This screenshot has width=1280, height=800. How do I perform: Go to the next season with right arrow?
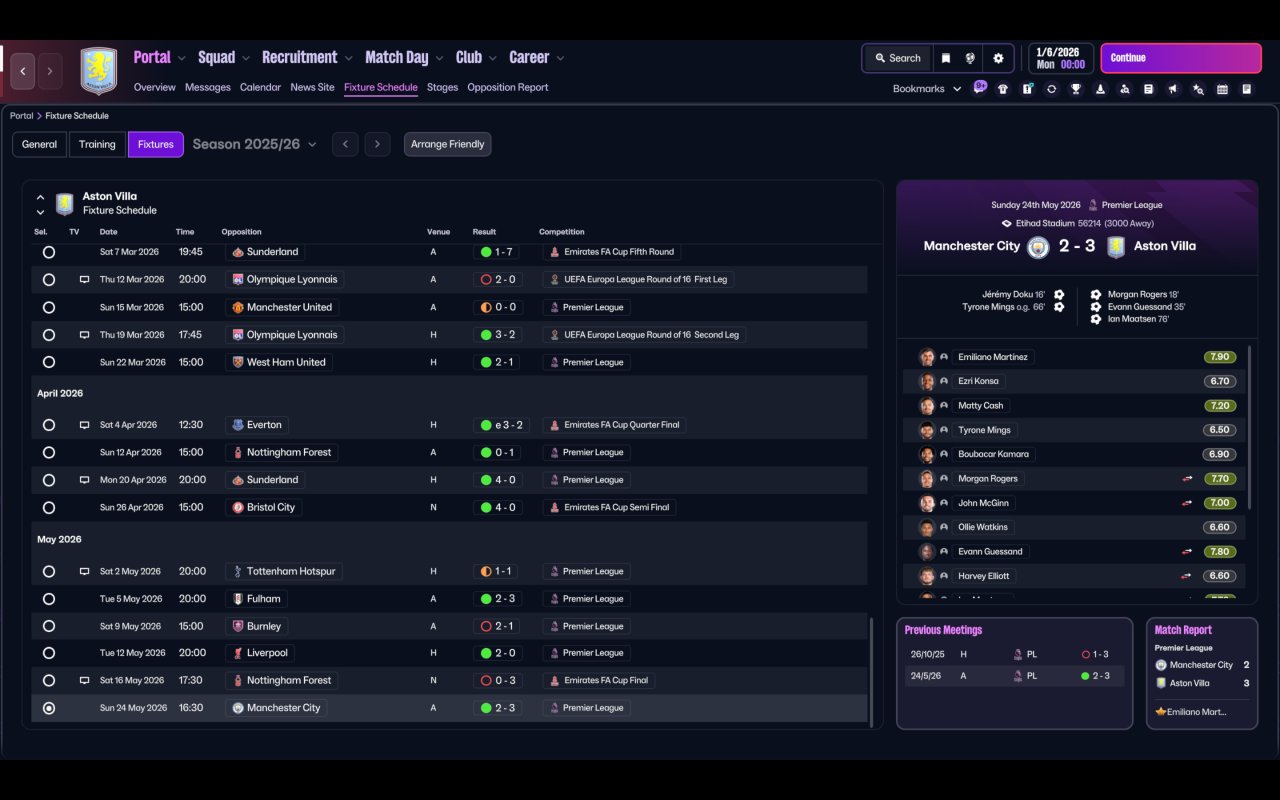pos(377,145)
